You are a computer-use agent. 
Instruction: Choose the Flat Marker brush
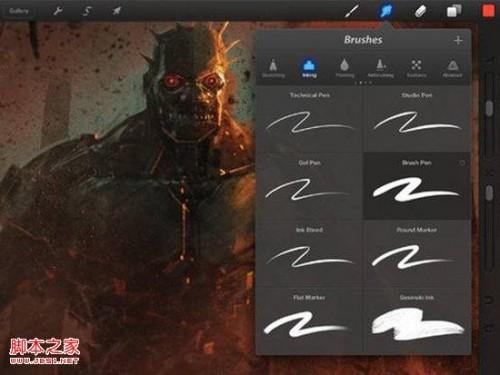309,321
